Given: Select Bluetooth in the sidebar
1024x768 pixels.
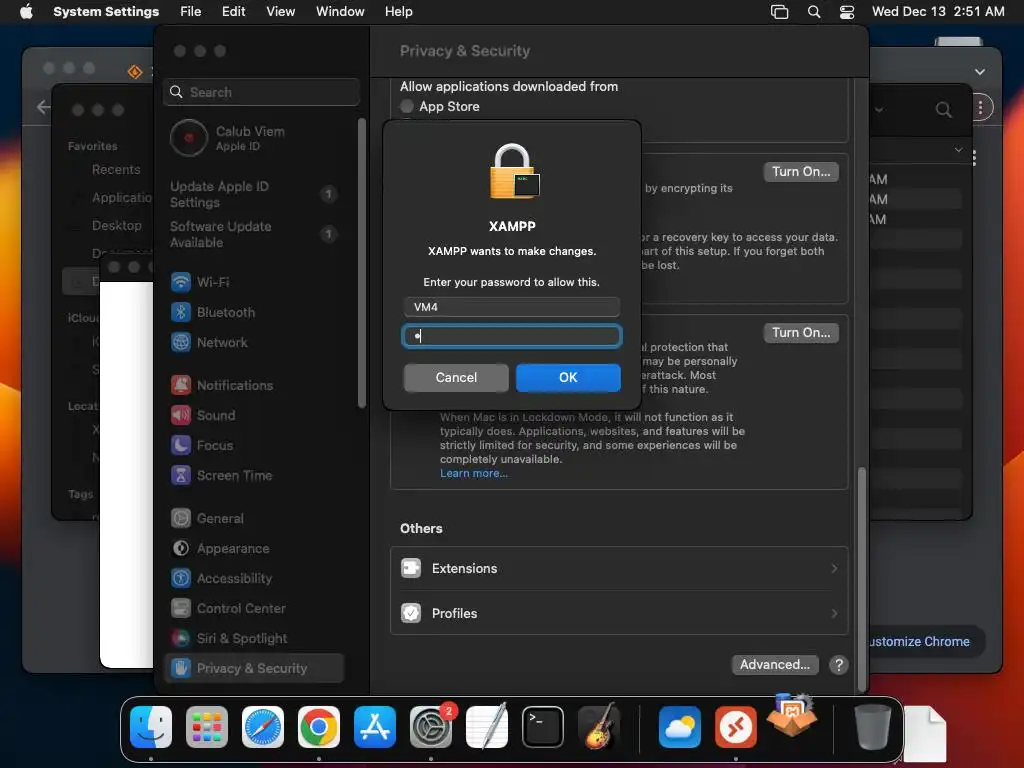Looking at the screenshot, I should point(253,312).
